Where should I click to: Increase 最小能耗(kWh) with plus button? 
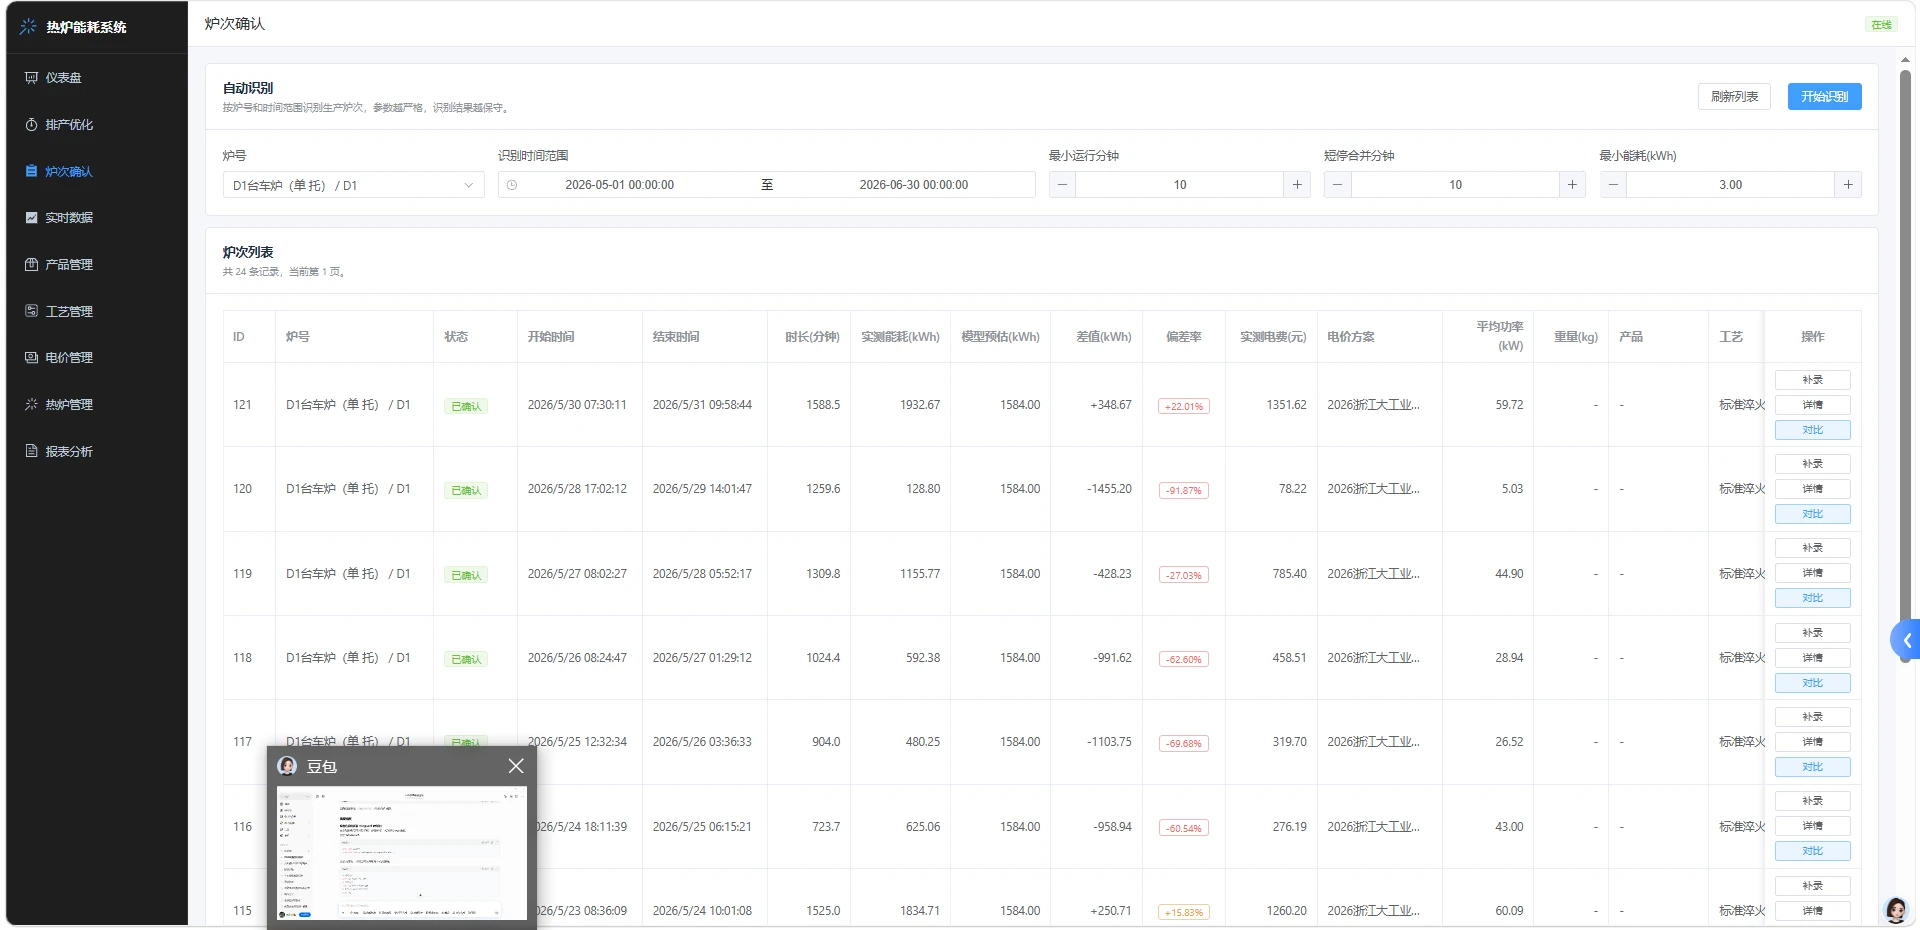coord(1848,185)
